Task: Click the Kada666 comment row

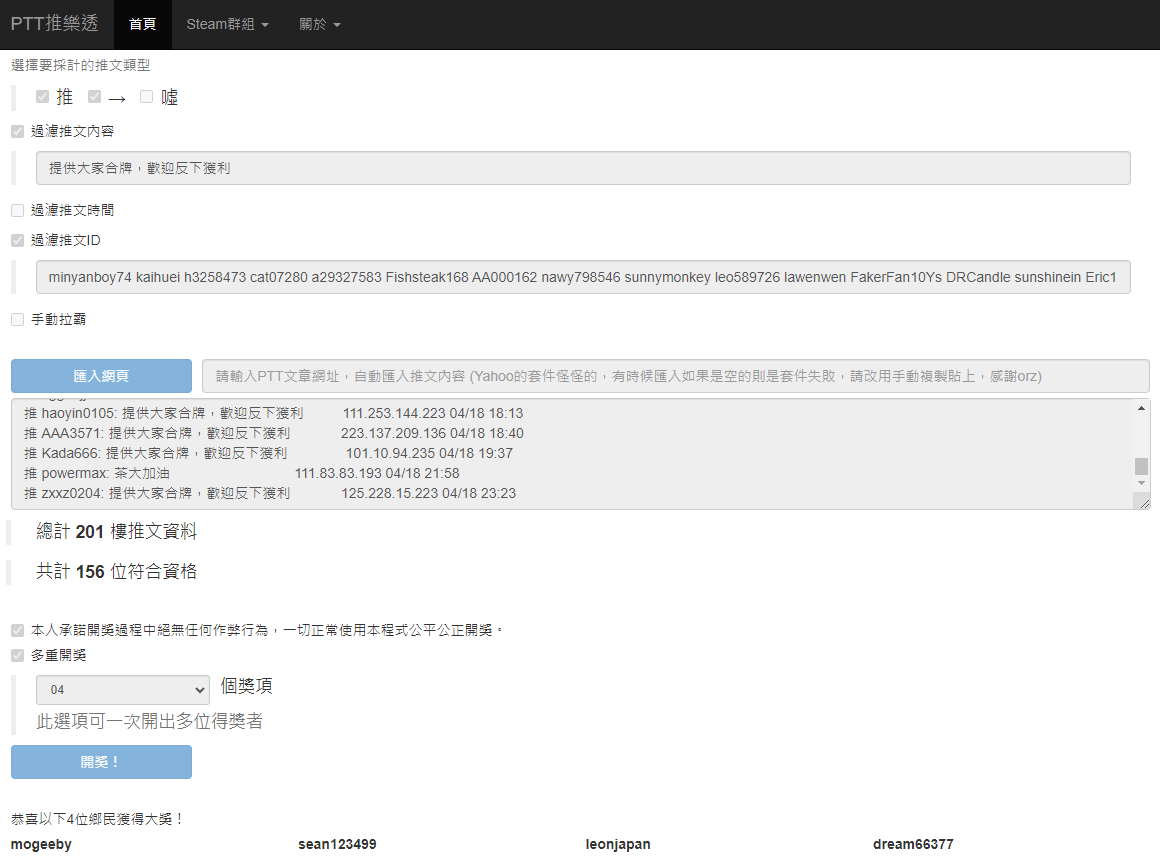Action: (268, 453)
